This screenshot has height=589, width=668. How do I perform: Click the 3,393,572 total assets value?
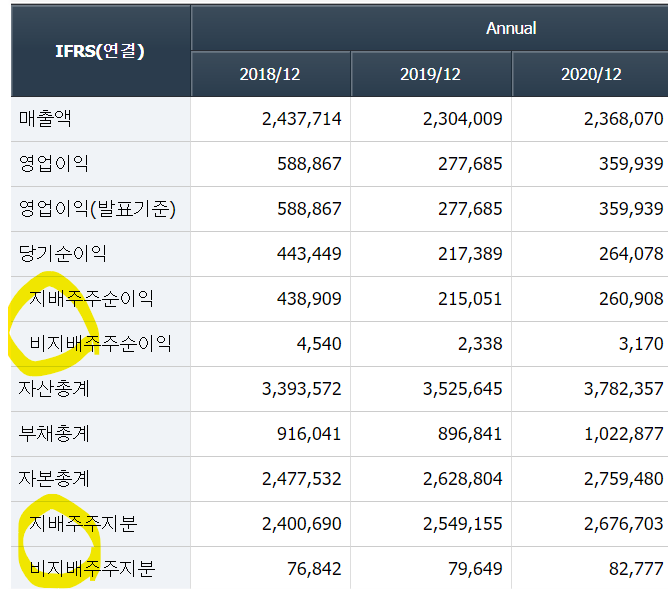click(302, 389)
